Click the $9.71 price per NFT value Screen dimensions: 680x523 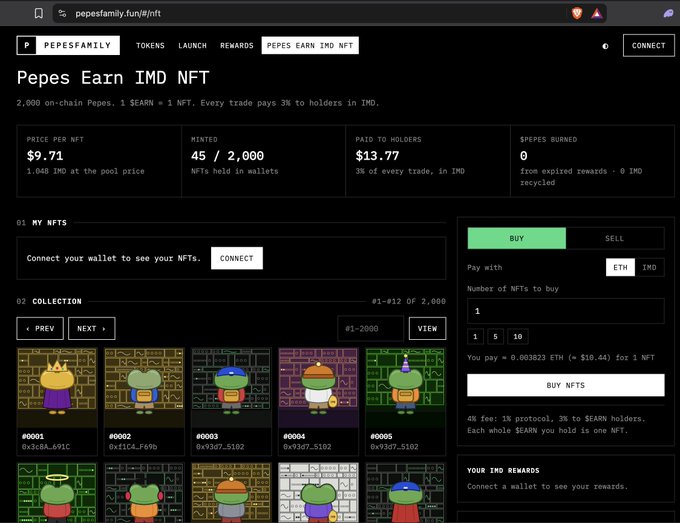(45, 156)
